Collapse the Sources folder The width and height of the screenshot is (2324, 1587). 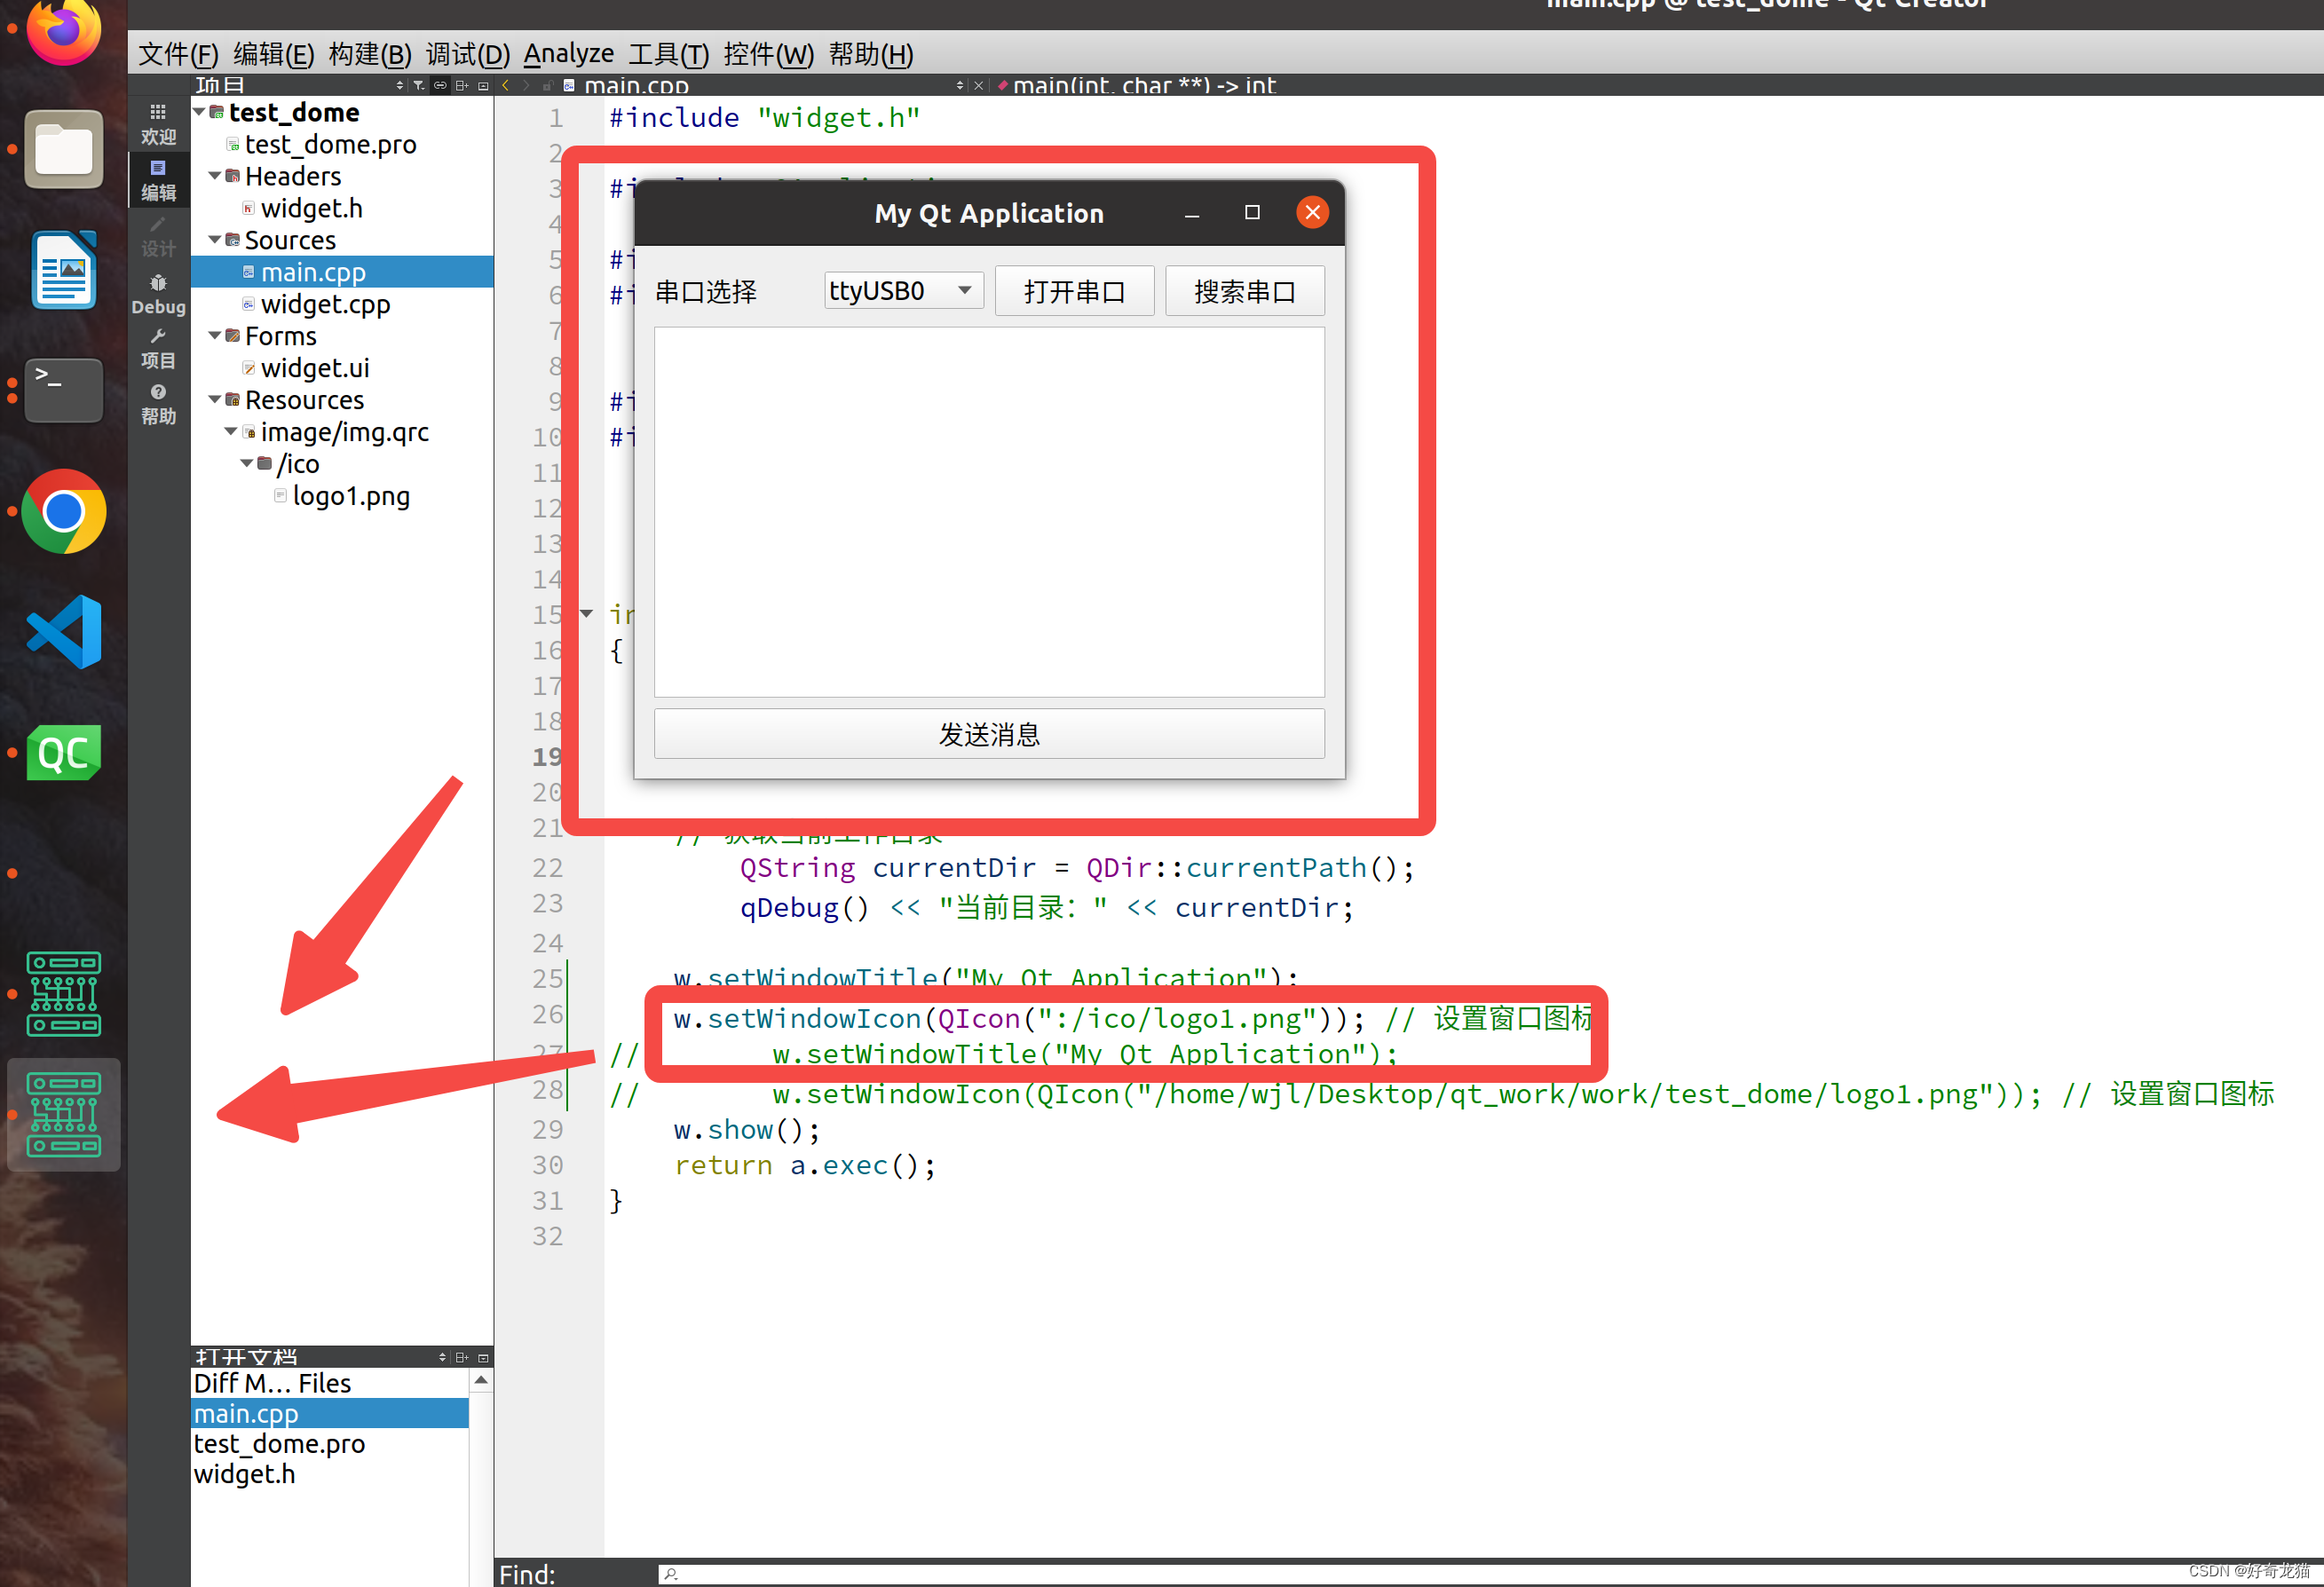[x=215, y=240]
